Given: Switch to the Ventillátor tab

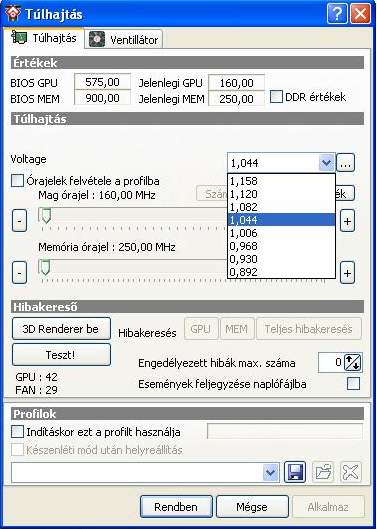Looking at the screenshot, I should (124, 40).
